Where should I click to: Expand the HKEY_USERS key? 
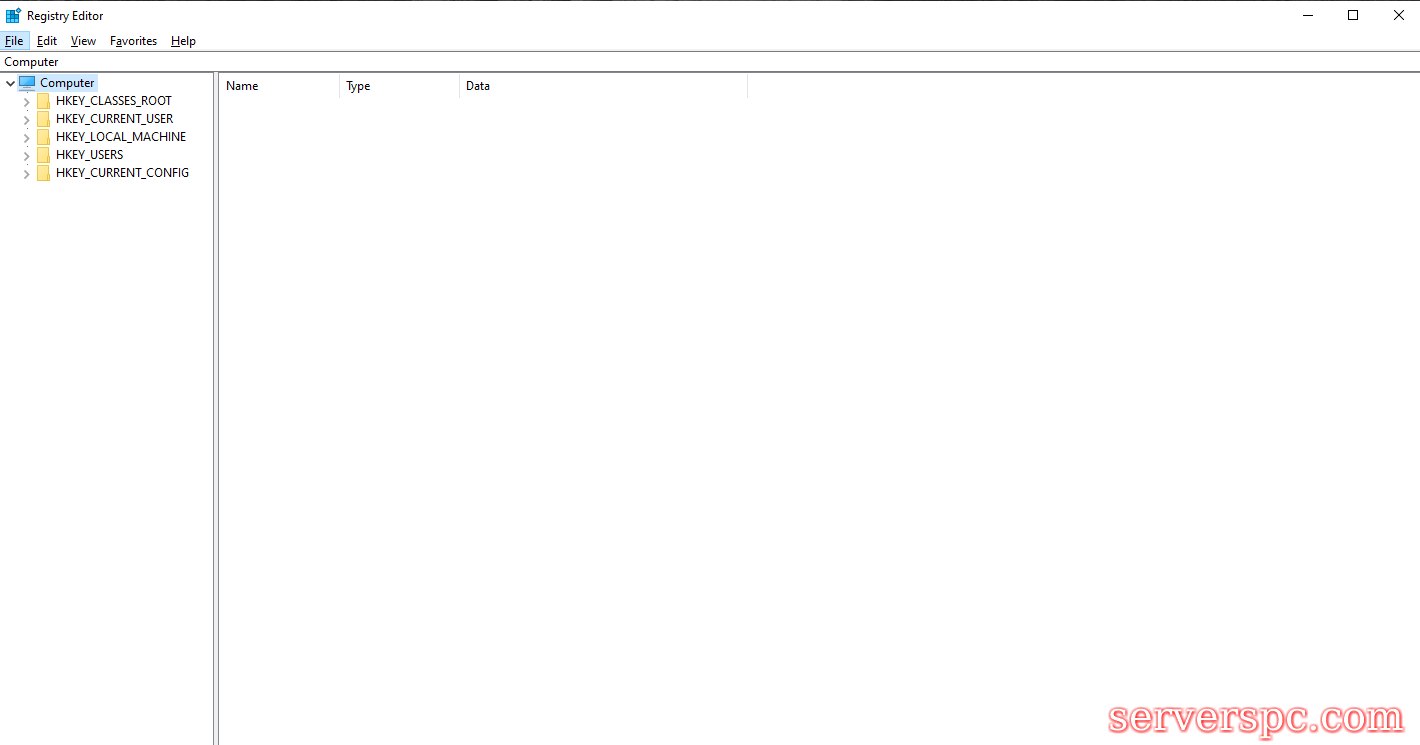point(26,155)
